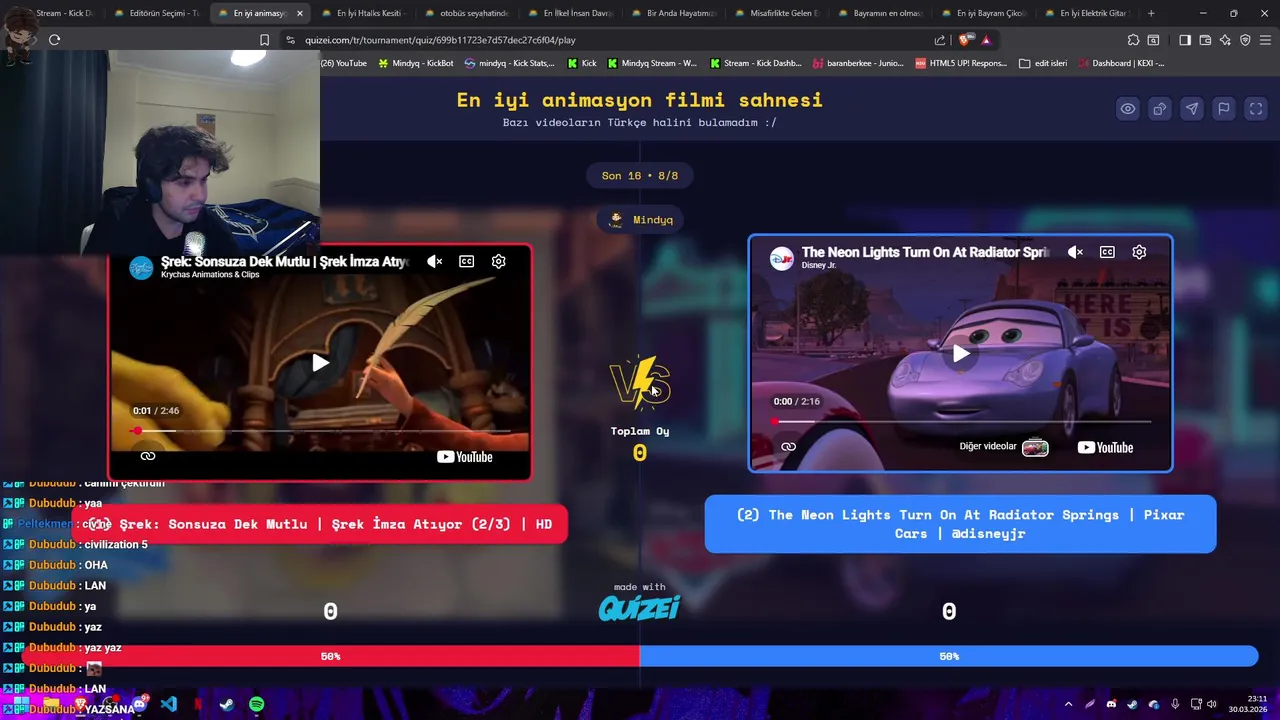Image resolution: width=1280 pixels, height=720 pixels.
Task: Open 'baranberkee - Junio...' bookmark
Action: pyautogui.click(x=858, y=63)
